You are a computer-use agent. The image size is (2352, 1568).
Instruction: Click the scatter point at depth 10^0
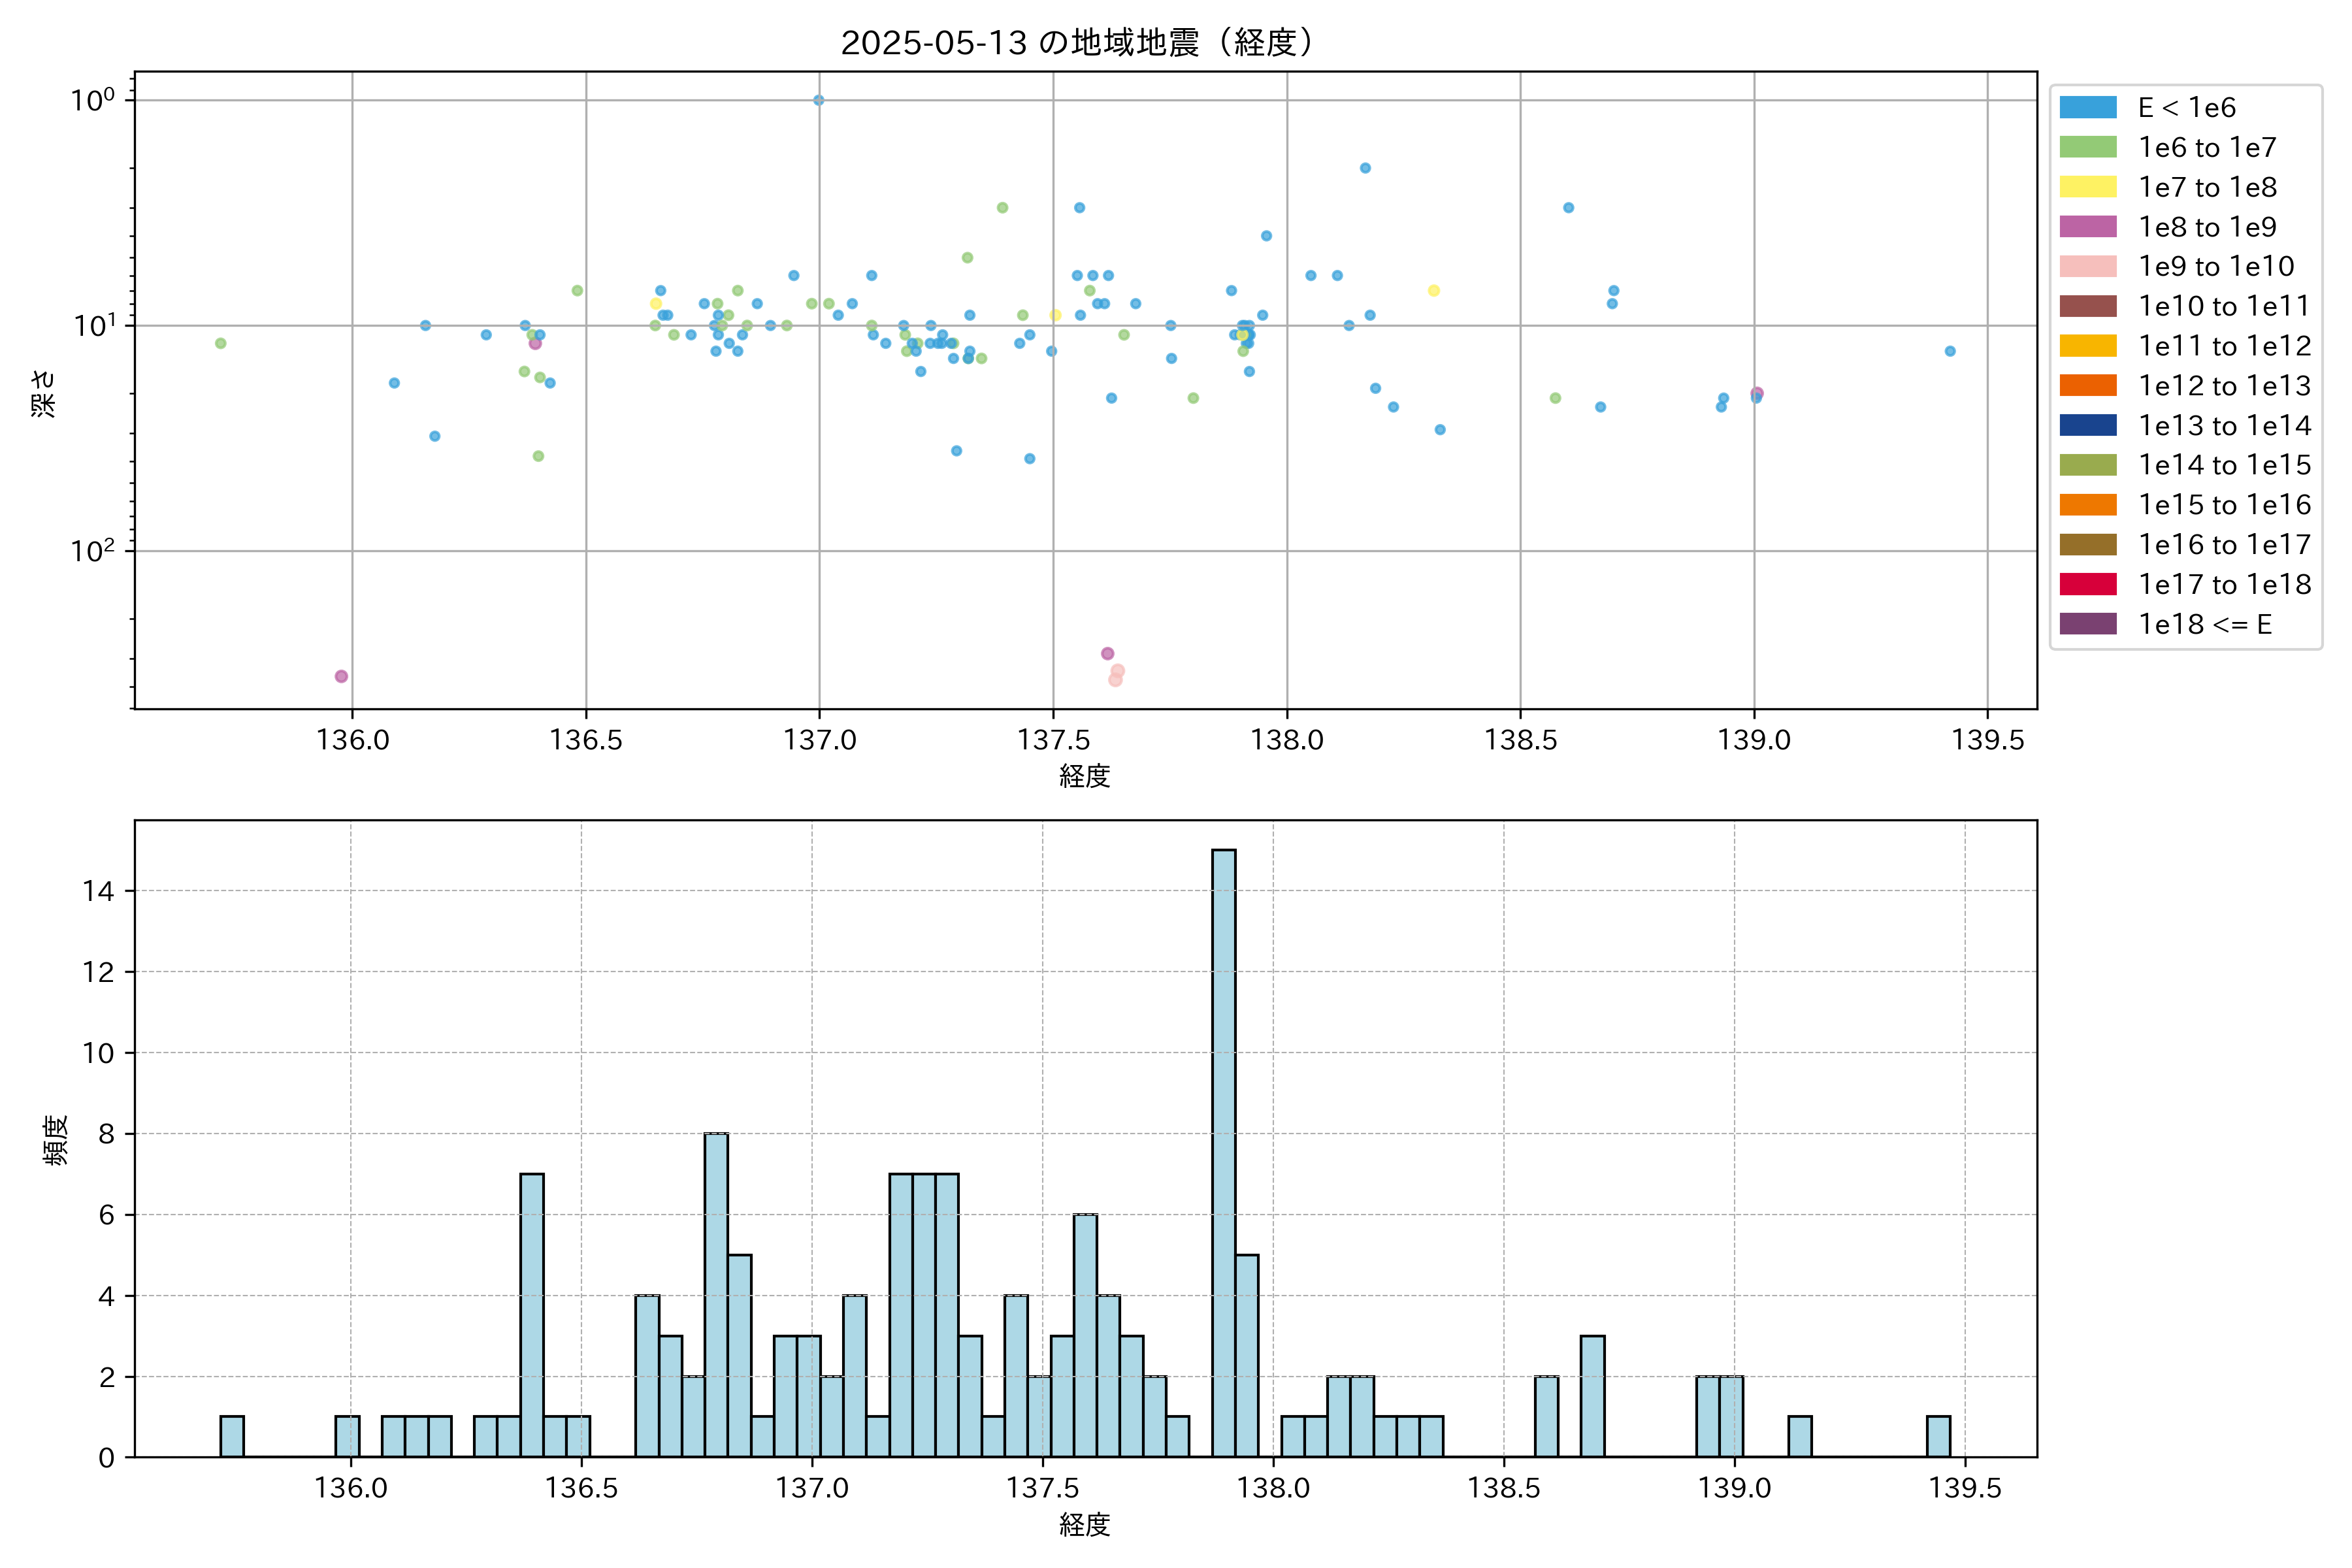[818, 100]
